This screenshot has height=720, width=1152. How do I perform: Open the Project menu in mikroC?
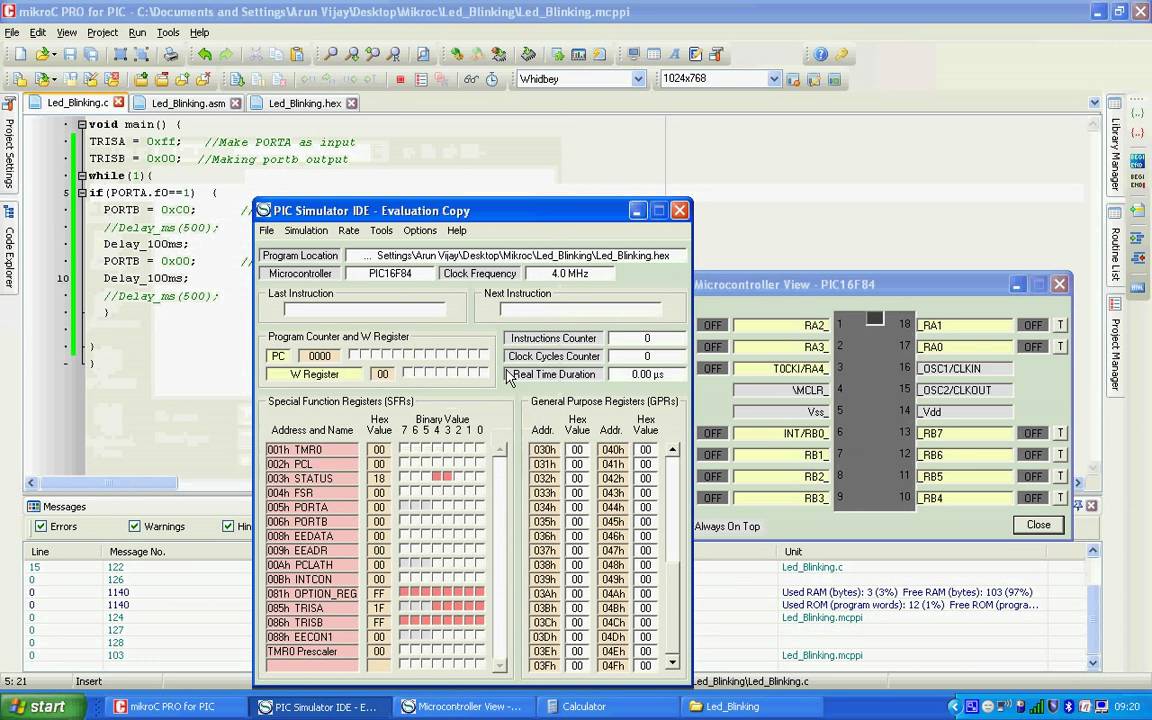102,32
